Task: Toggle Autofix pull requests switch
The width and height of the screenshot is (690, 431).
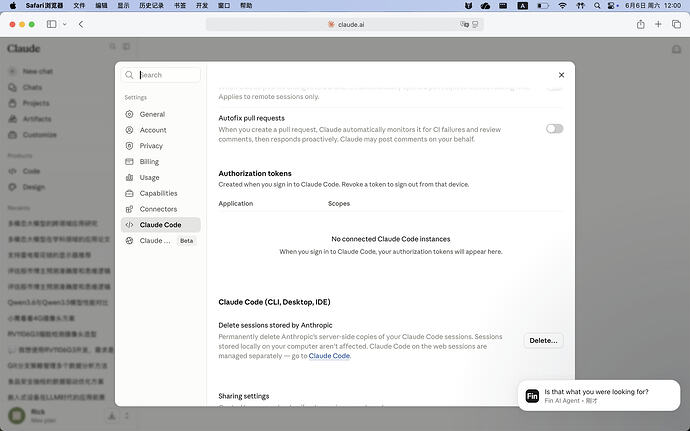Action: (554, 129)
